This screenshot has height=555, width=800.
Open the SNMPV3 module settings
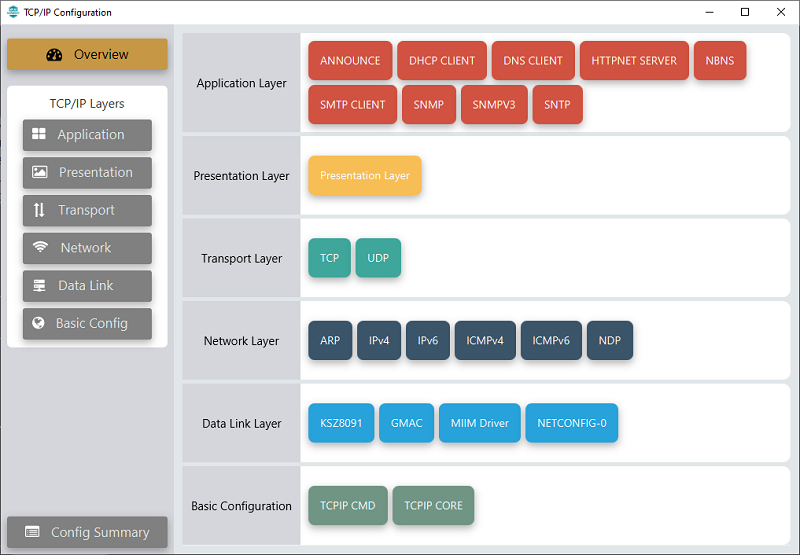coord(493,105)
